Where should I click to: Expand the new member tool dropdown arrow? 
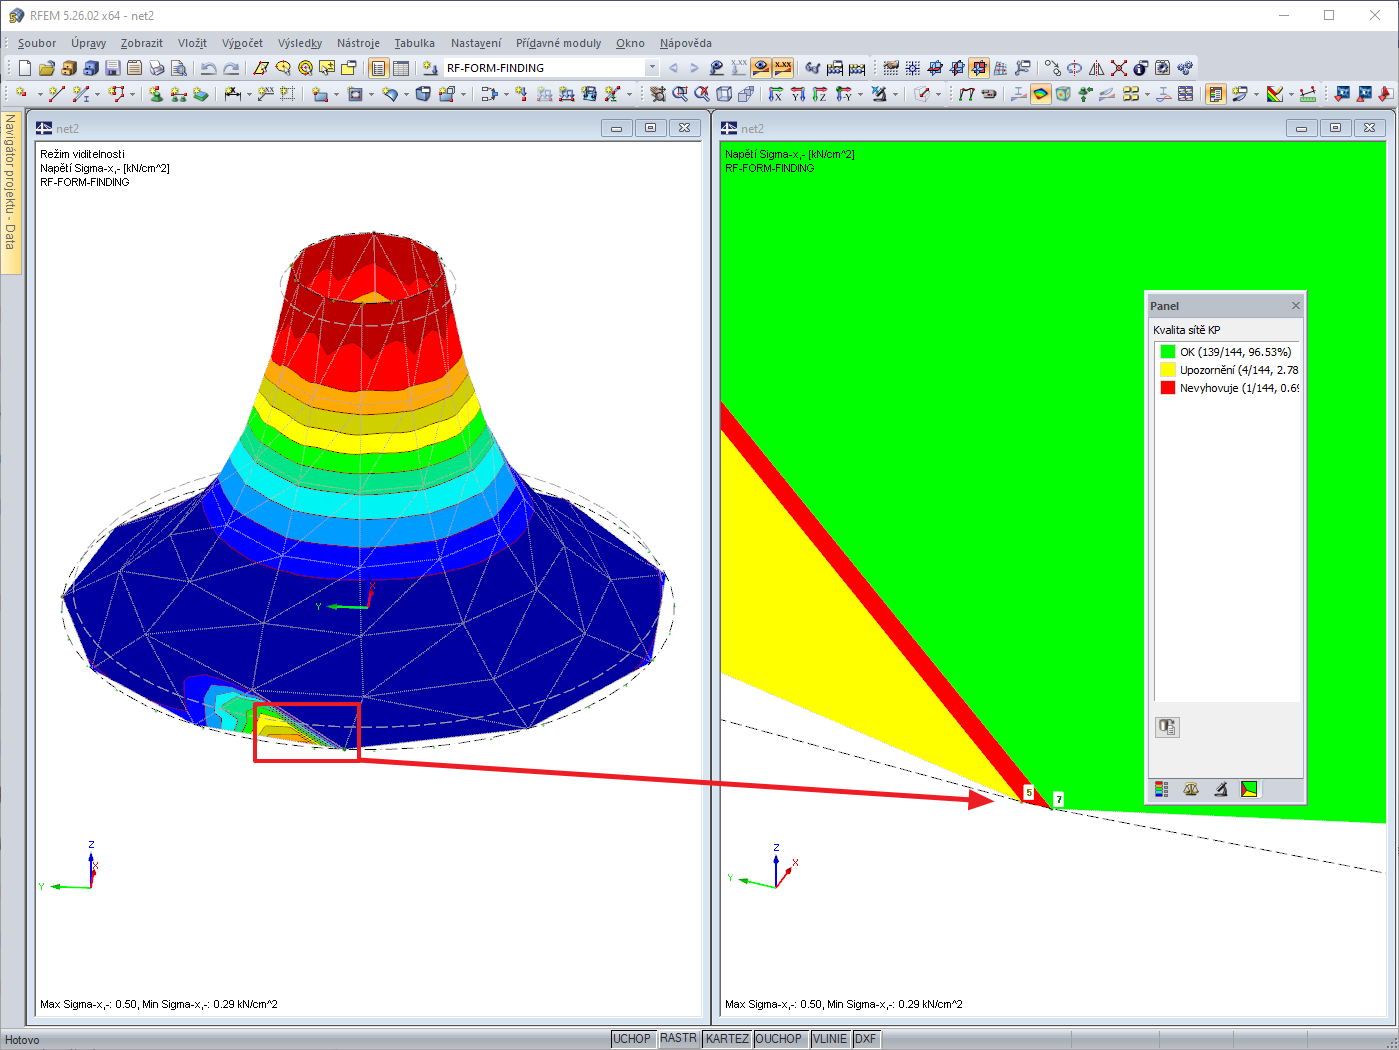97,94
